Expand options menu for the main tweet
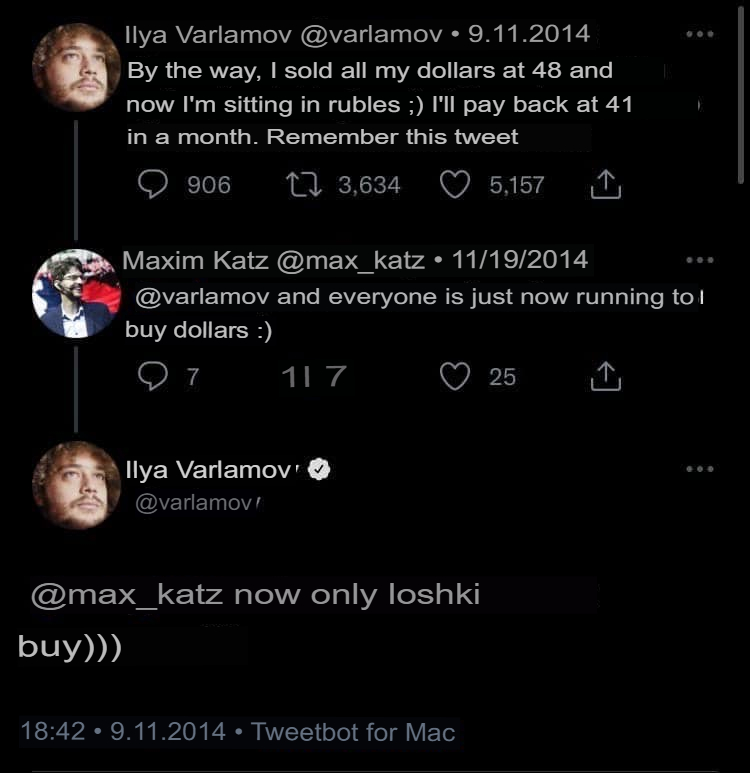Image resolution: width=750 pixels, height=773 pixels. [x=700, y=468]
